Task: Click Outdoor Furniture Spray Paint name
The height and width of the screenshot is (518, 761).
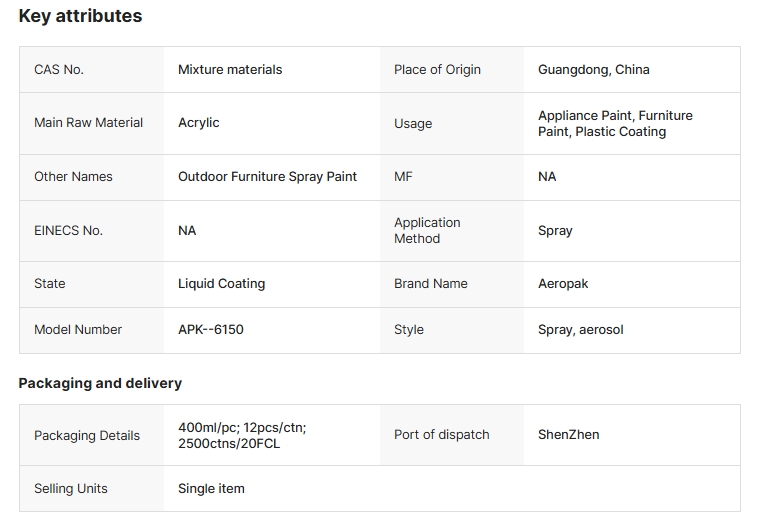Action: 267,177
